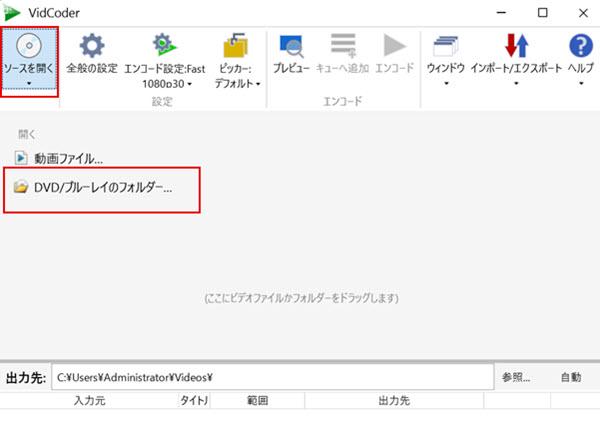Click the ヘルプ question mark icon
Image resolution: width=600 pixels, height=432 pixels.
[580, 46]
